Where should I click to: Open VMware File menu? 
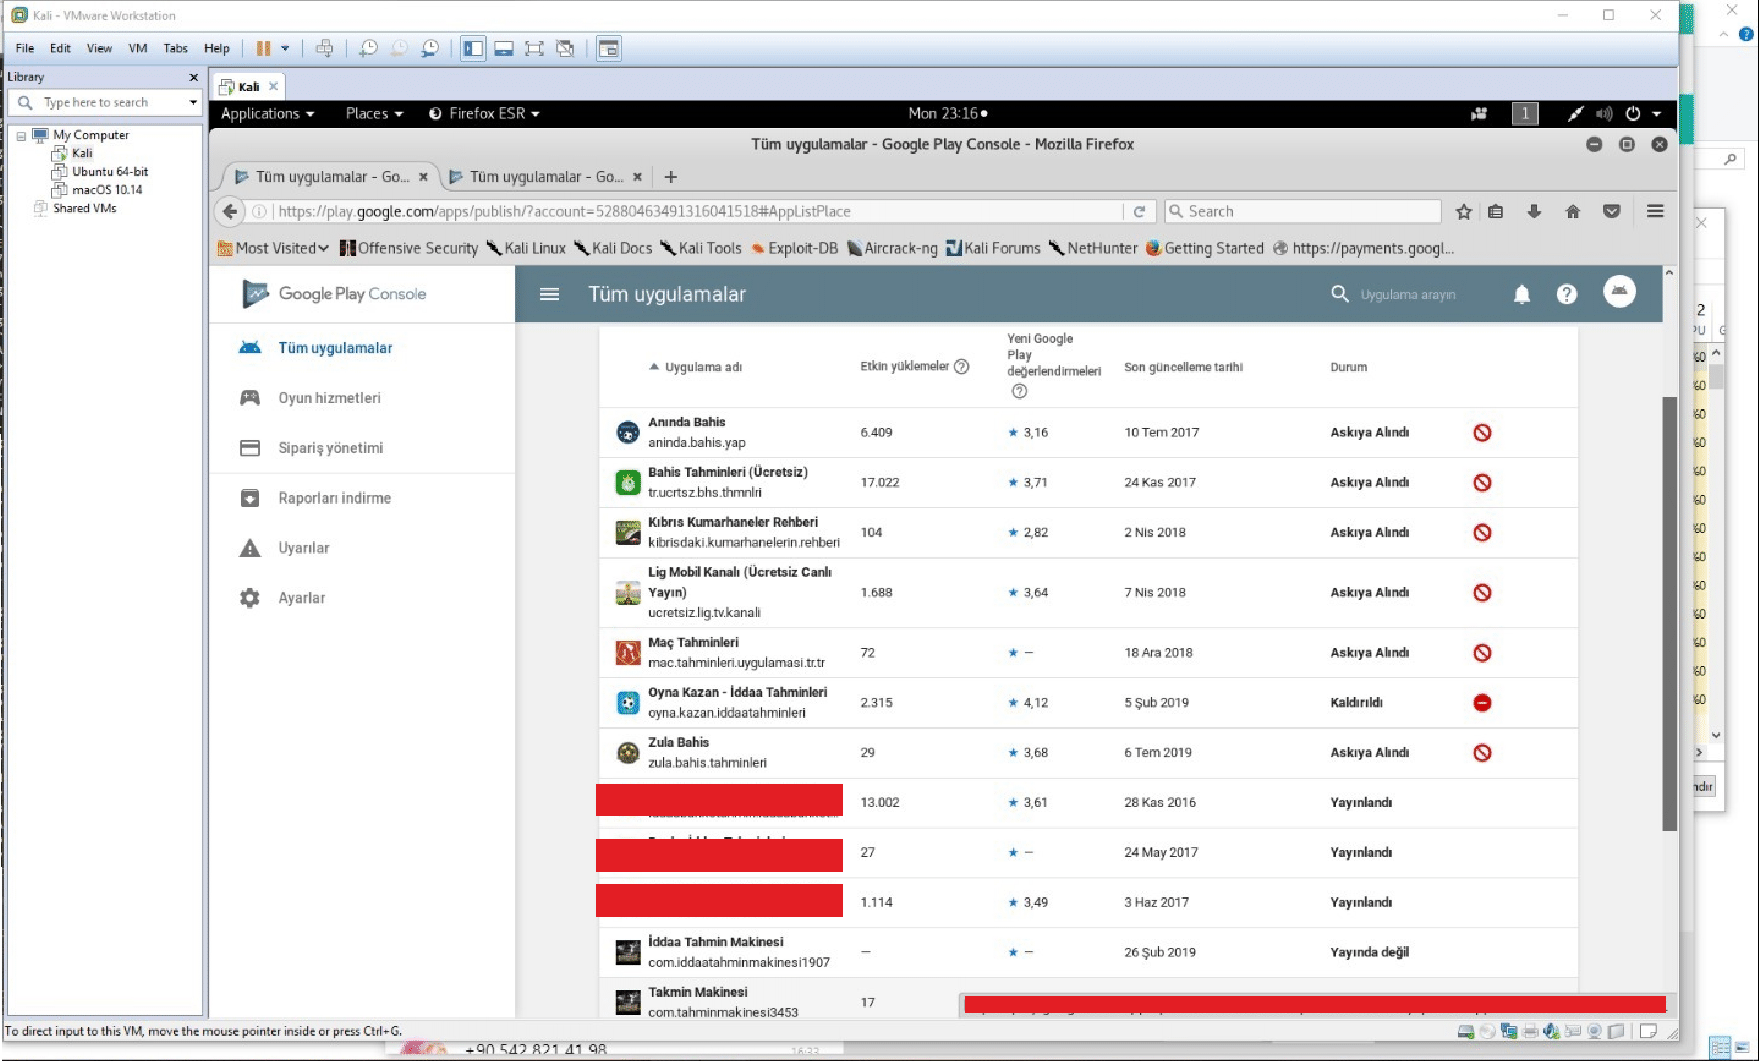(25, 48)
